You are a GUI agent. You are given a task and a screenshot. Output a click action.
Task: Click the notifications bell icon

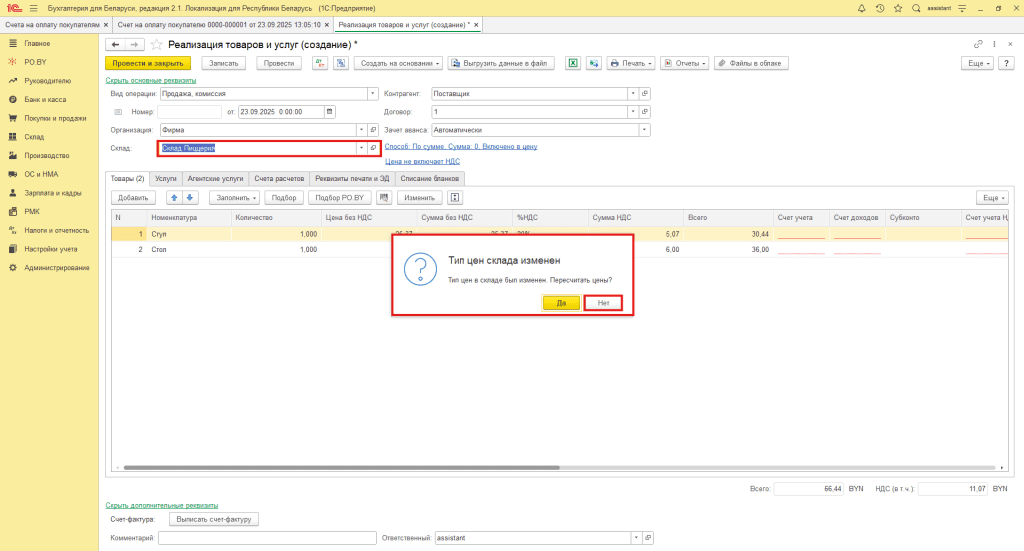coord(862,8)
